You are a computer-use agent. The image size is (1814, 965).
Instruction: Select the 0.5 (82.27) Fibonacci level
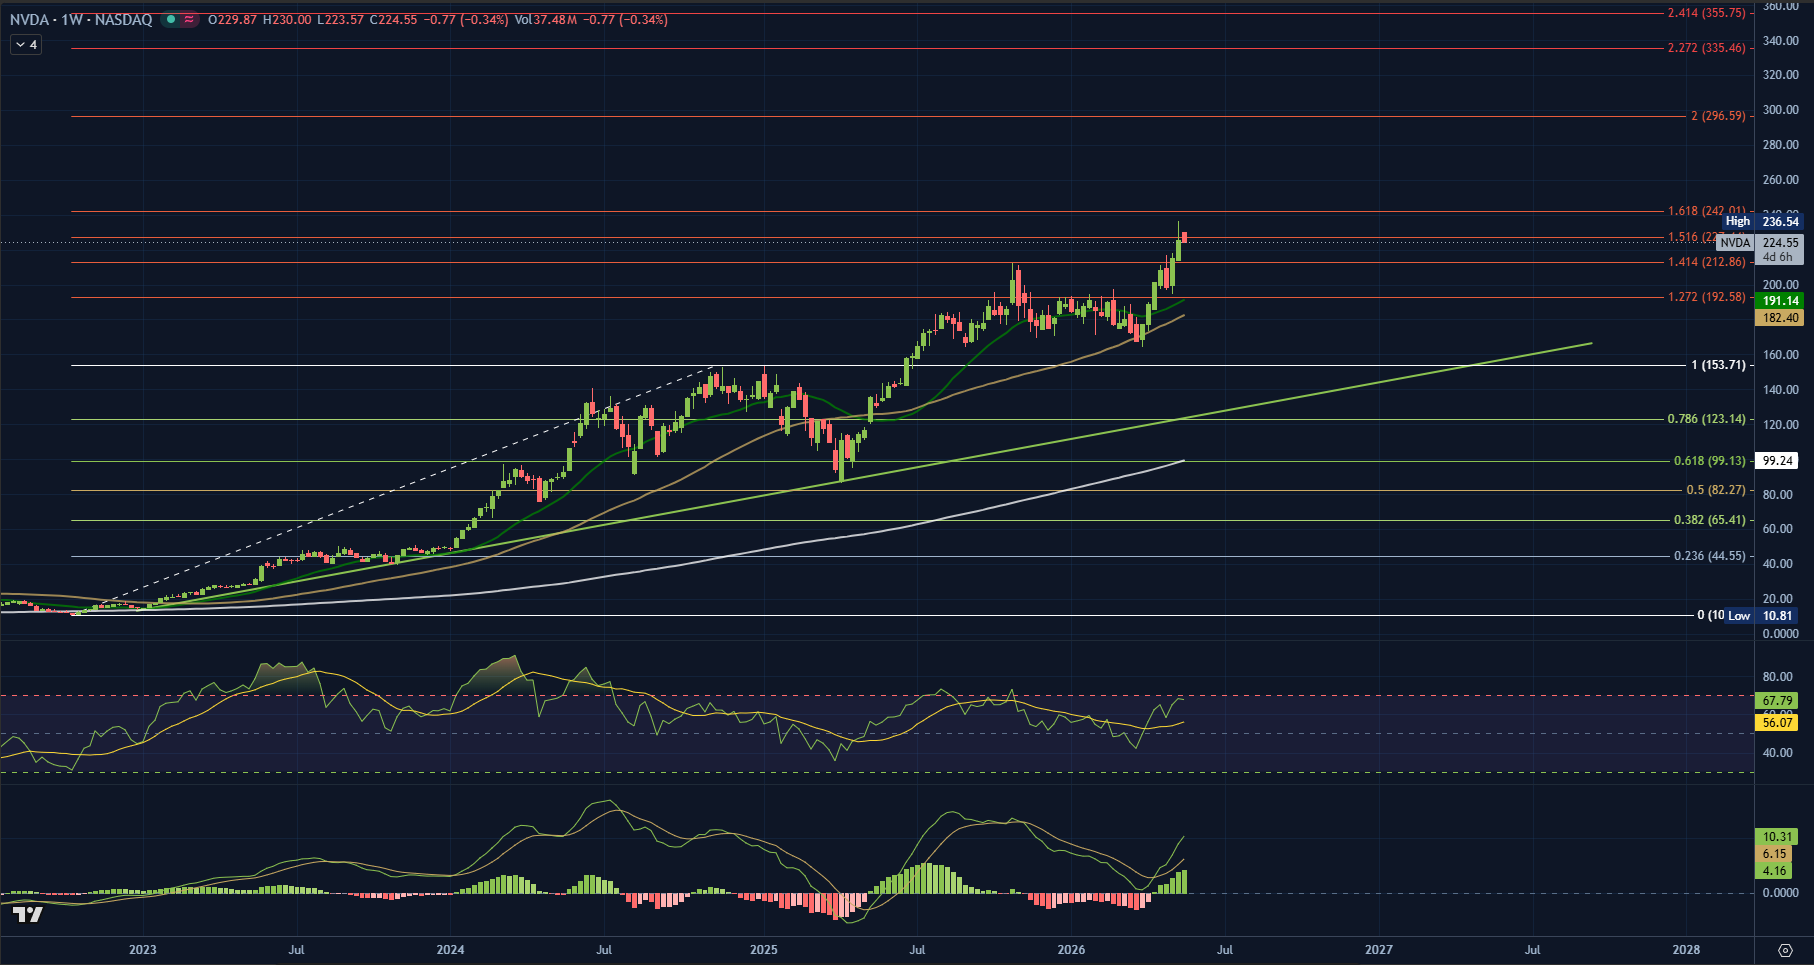click(1715, 490)
